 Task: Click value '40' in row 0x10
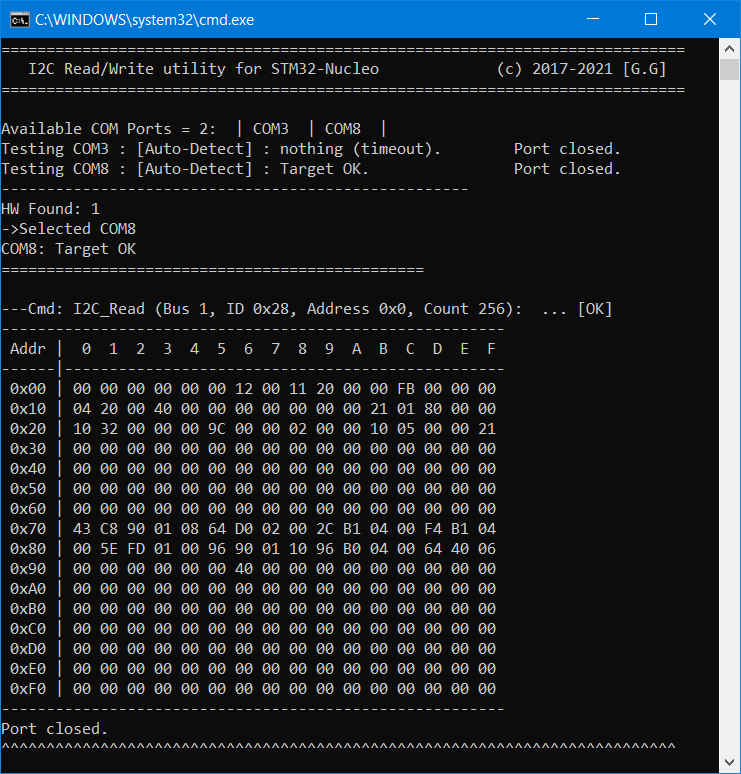(163, 409)
